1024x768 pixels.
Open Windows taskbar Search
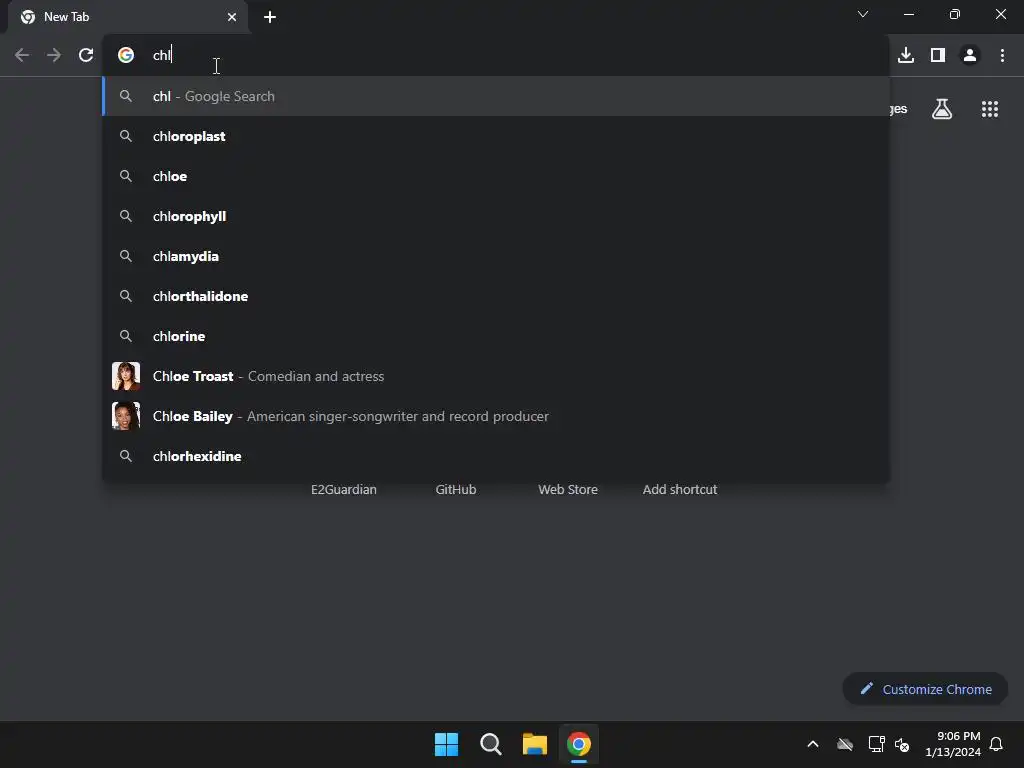pos(490,744)
